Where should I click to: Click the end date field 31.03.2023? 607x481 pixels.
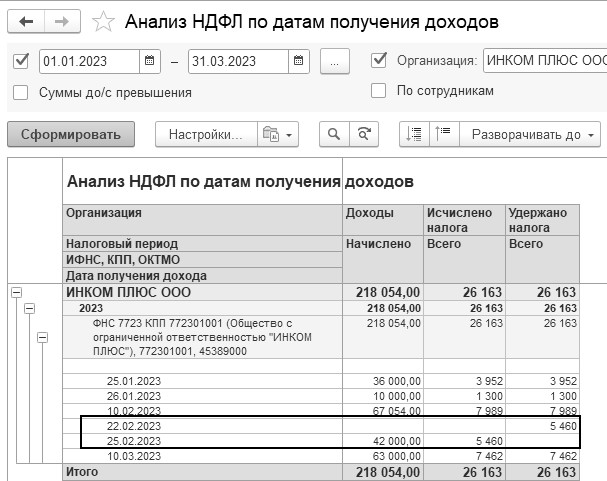click(238, 61)
